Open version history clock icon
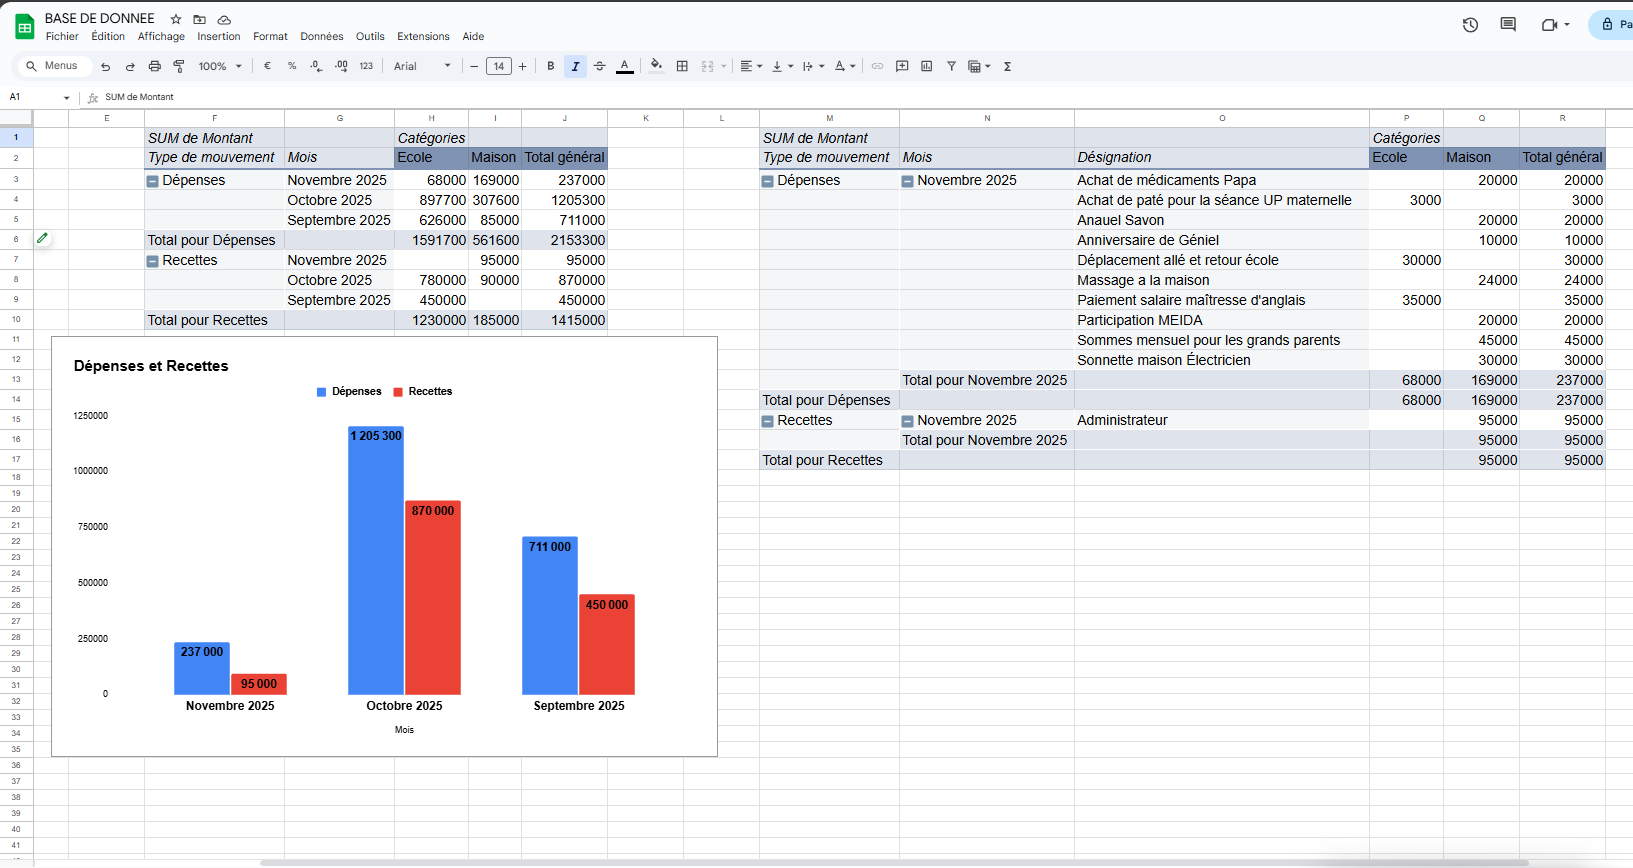The image size is (1633, 868). pos(1470,25)
